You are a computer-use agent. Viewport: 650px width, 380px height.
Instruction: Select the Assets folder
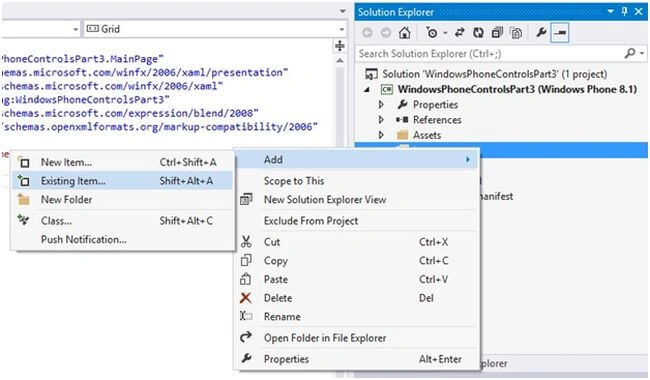click(x=427, y=135)
